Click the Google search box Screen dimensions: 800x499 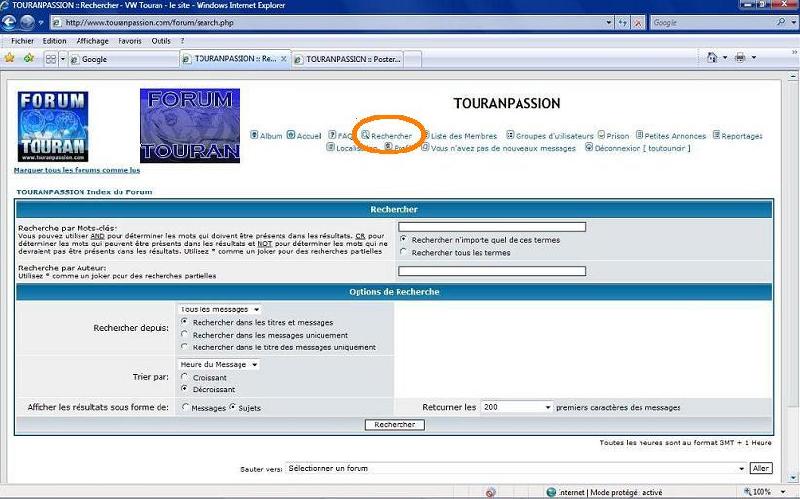[712, 22]
